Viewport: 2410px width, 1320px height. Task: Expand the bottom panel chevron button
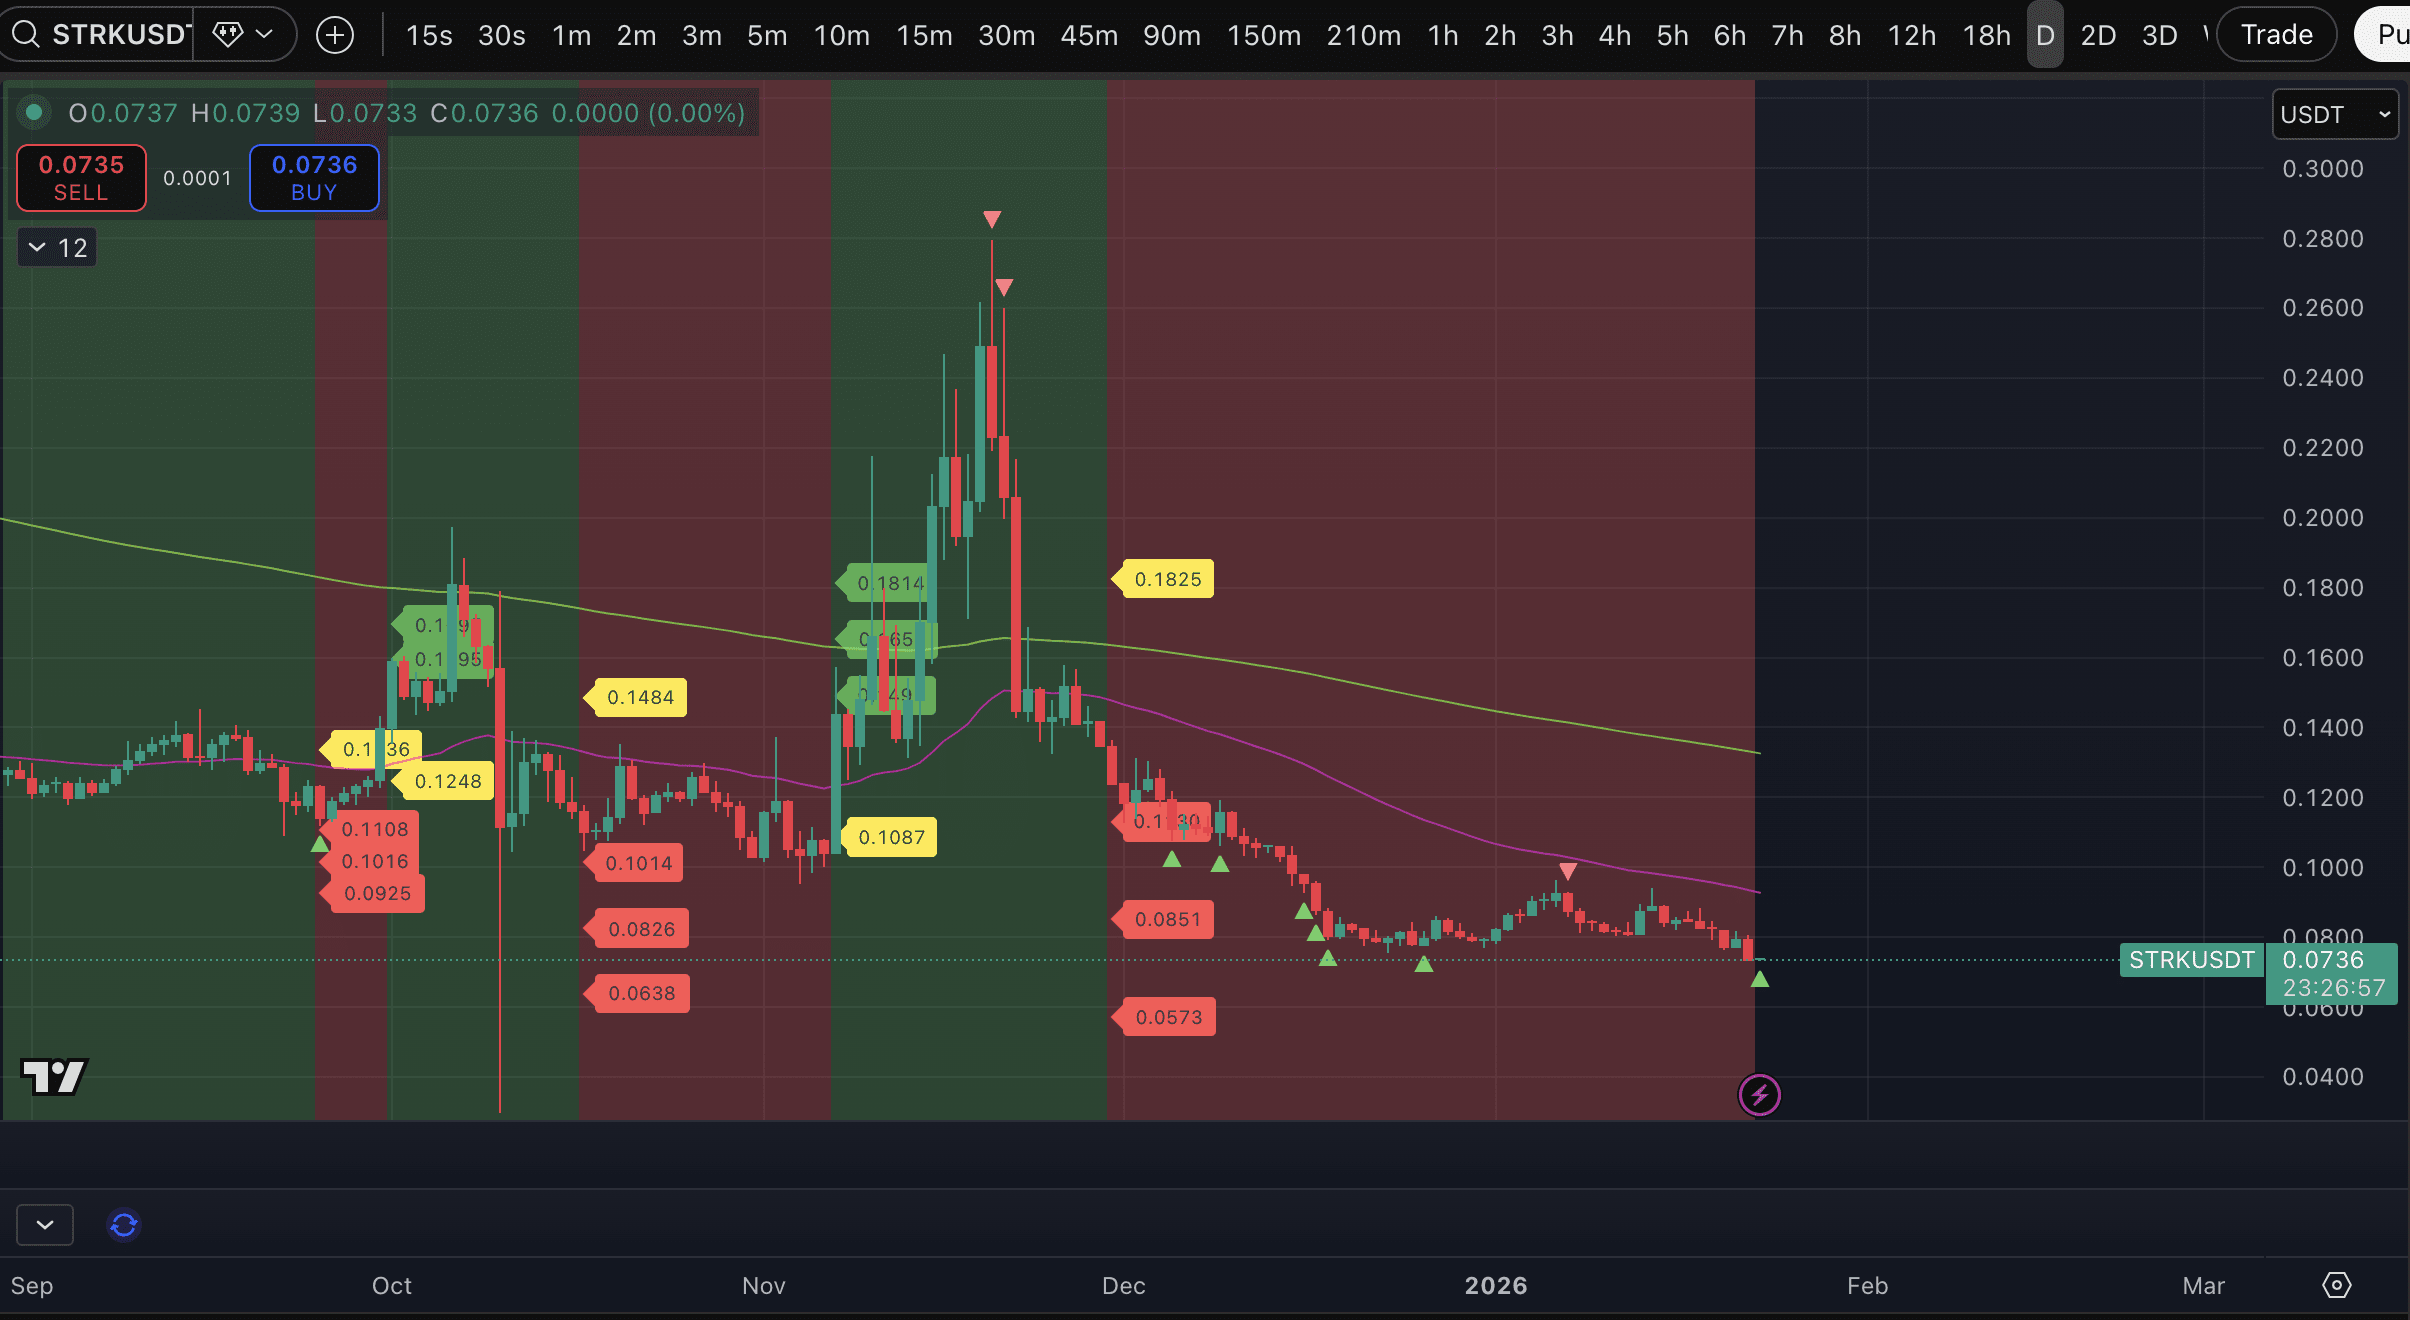click(45, 1225)
